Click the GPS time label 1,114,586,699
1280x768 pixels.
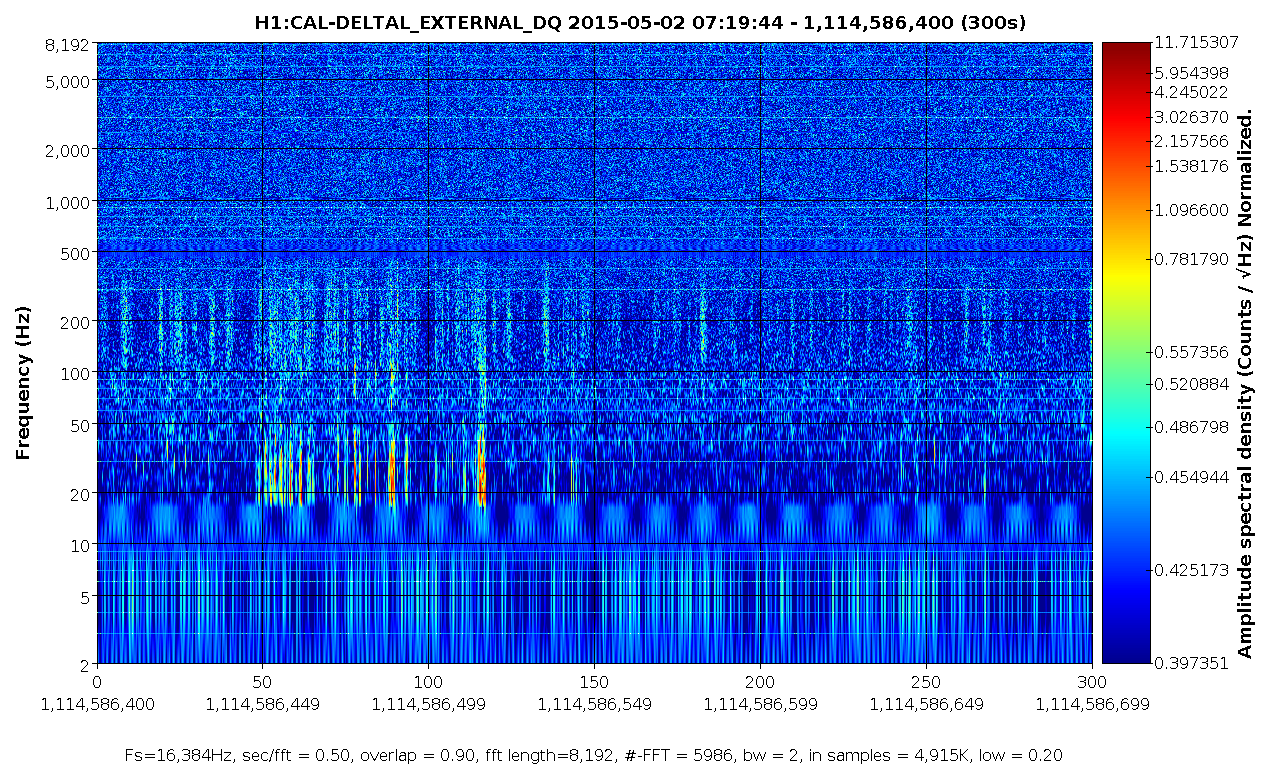tap(1092, 704)
